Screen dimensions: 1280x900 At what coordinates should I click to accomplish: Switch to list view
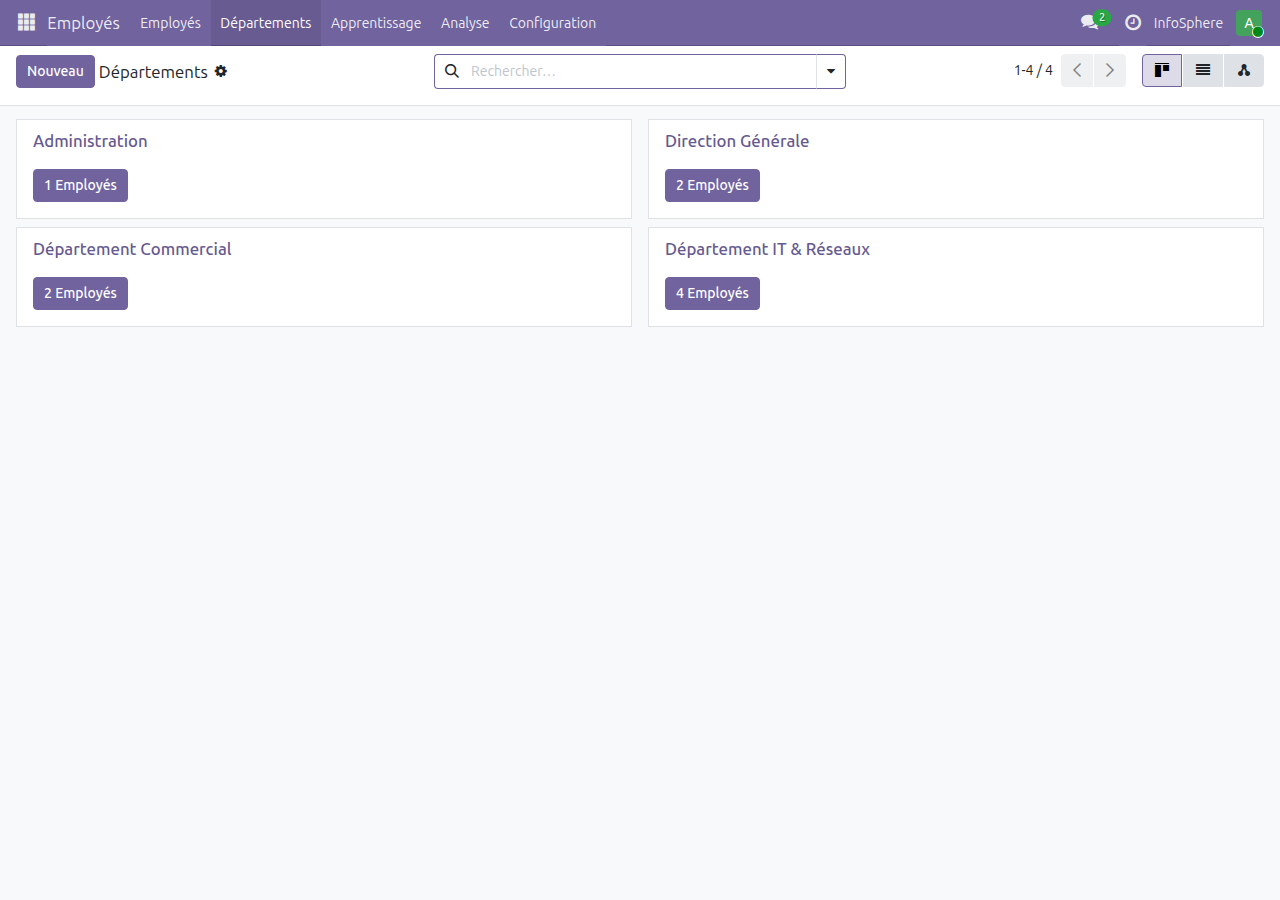coord(1202,70)
